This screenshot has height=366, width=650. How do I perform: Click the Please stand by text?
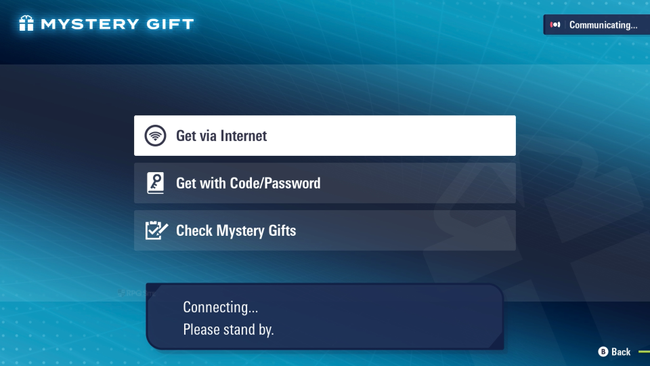(x=228, y=330)
